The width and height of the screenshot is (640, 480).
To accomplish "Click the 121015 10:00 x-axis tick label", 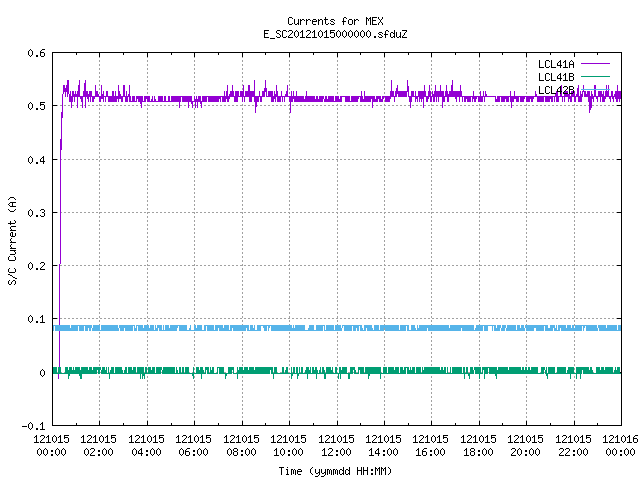I will (288, 446).
